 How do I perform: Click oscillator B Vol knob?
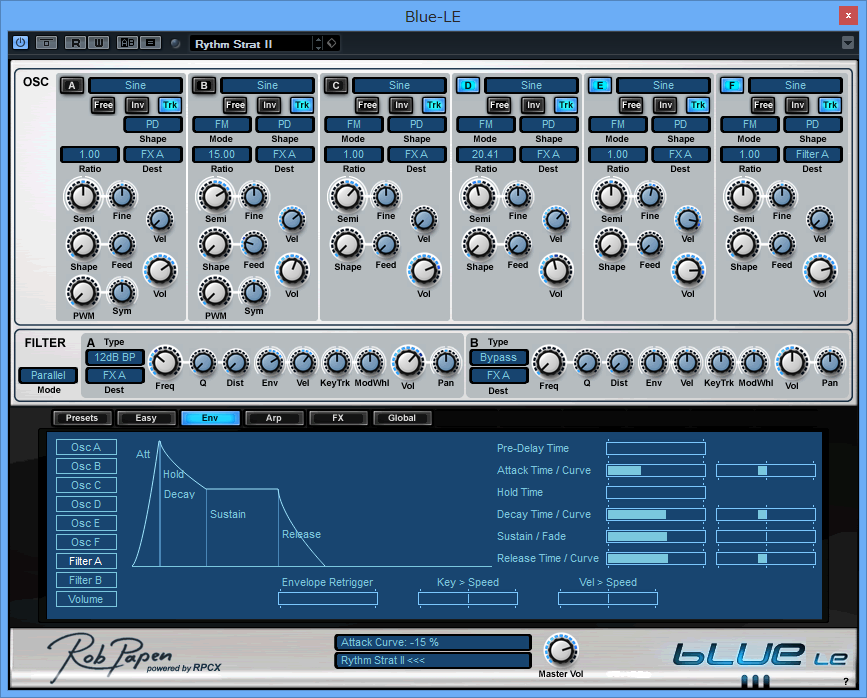[x=292, y=271]
